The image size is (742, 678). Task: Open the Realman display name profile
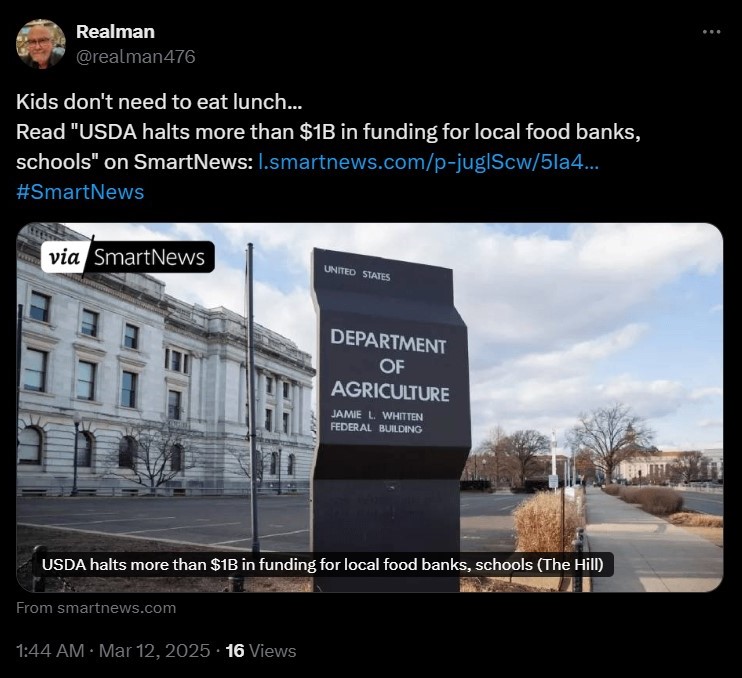coord(115,32)
